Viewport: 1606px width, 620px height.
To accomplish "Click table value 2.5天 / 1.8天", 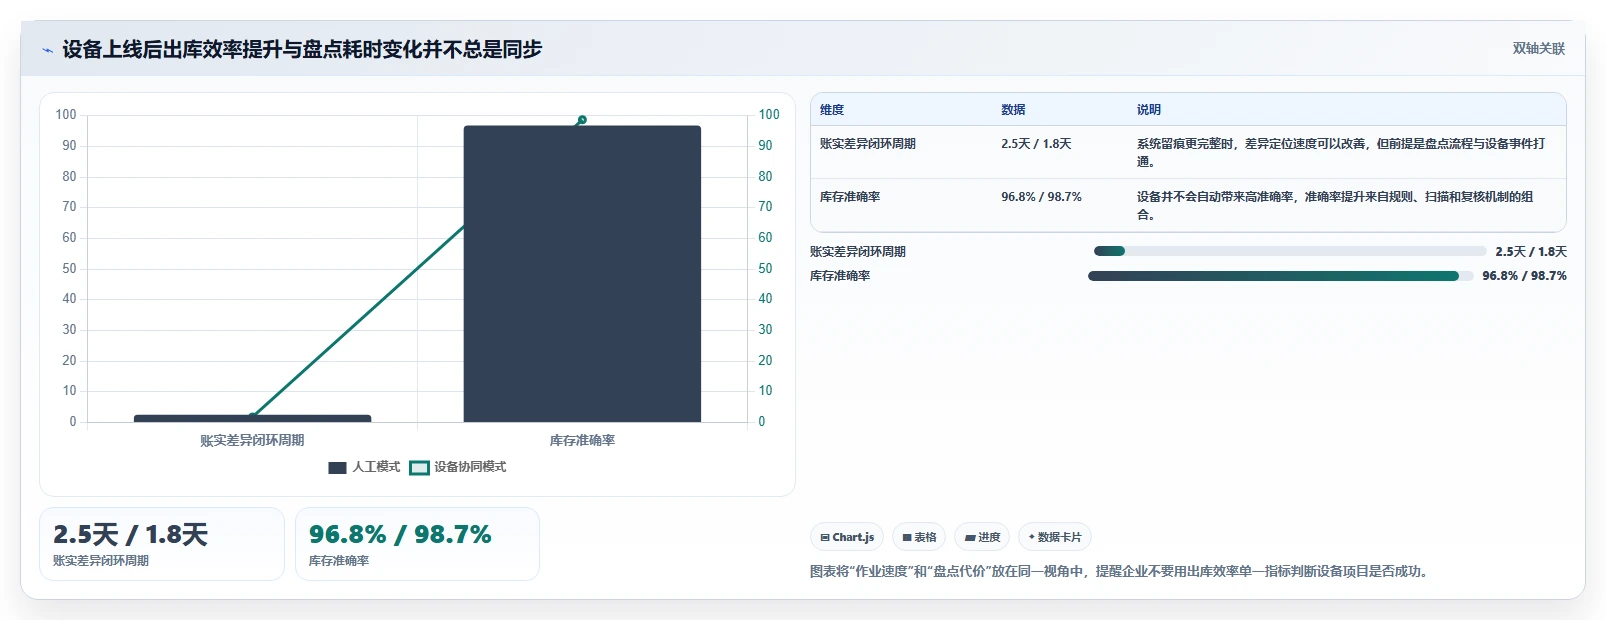I will [x=1036, y=144].
